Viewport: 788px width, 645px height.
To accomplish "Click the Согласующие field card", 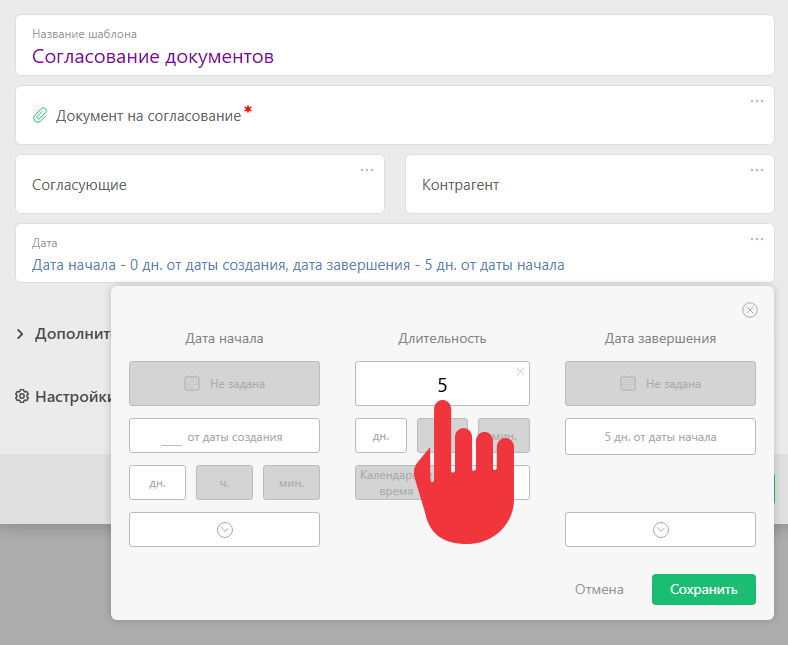I will coord(200,184).
